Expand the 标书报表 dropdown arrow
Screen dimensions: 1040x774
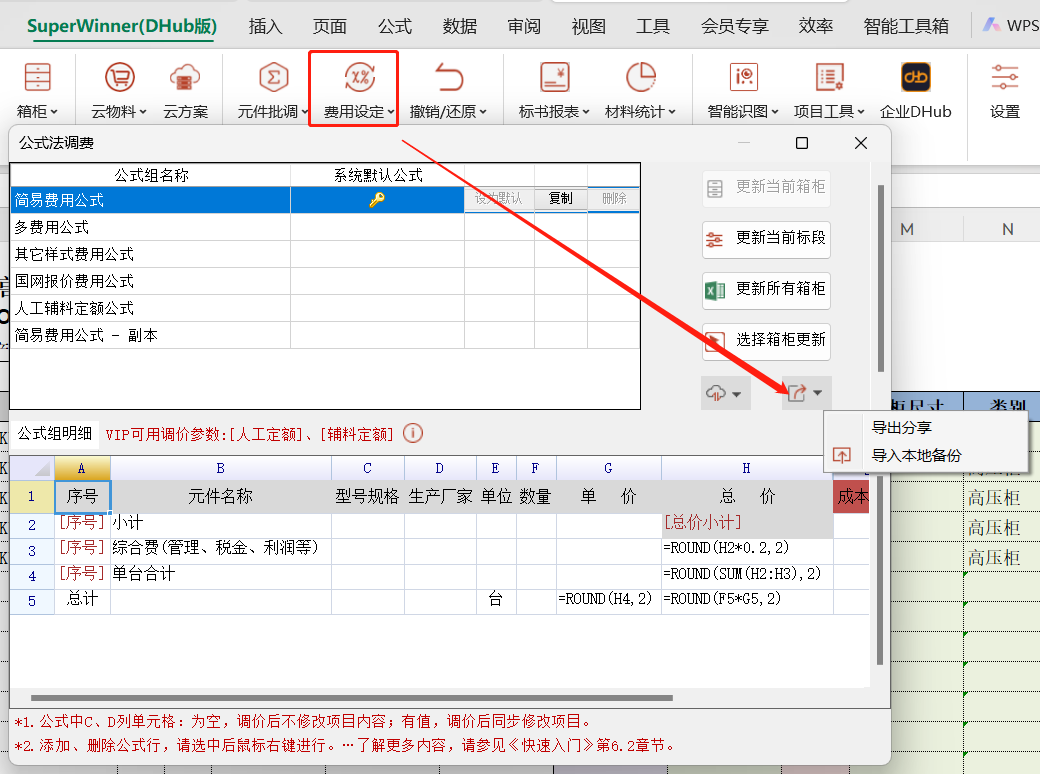coord(586,112)
